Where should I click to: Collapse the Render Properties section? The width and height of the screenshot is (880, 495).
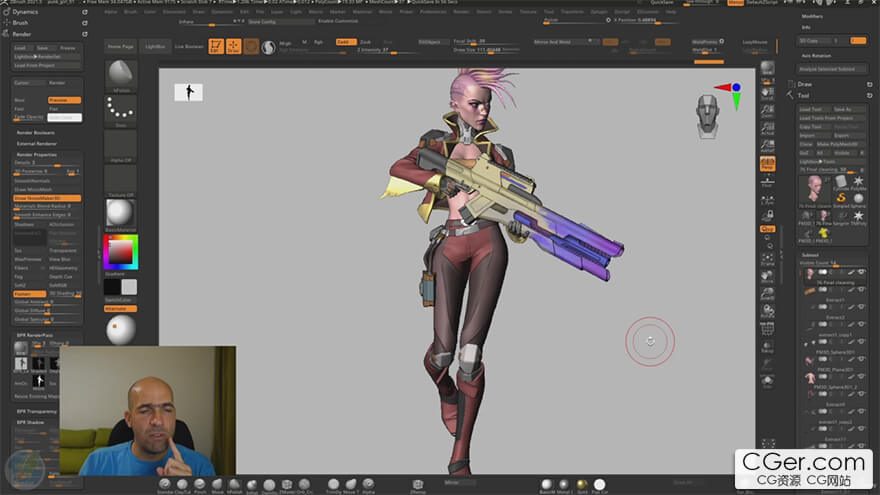click(36, 154)
